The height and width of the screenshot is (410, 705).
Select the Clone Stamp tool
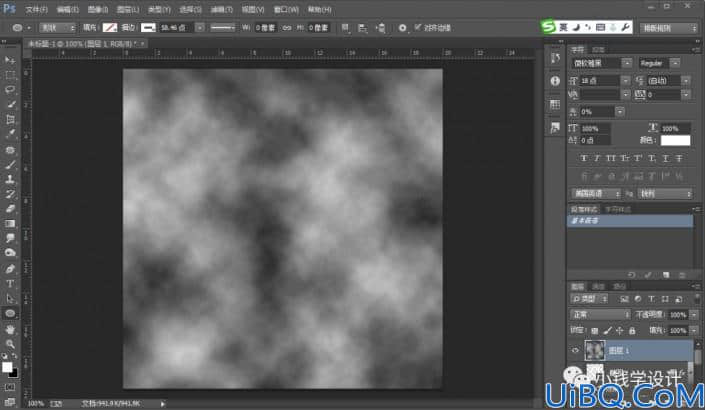click(10, 179)
